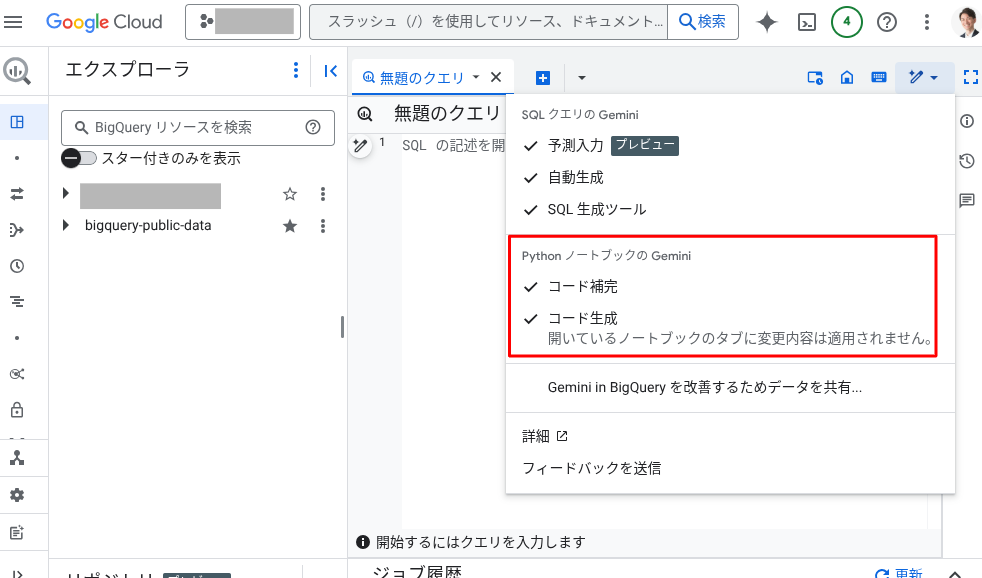Screen dimensions: 982x578
Task: Expand the bigquery-public-data tree node
Action: click(x=65, y=225)
